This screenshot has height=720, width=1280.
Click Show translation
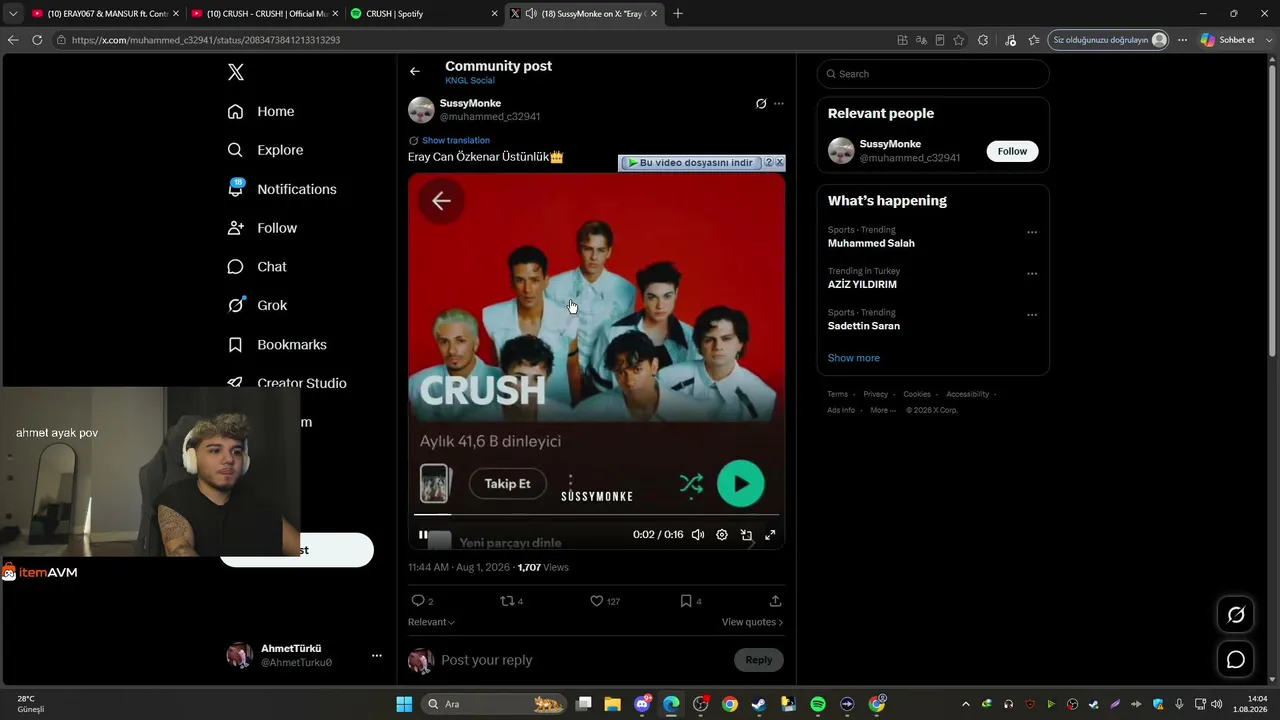(x=456, y=141)
